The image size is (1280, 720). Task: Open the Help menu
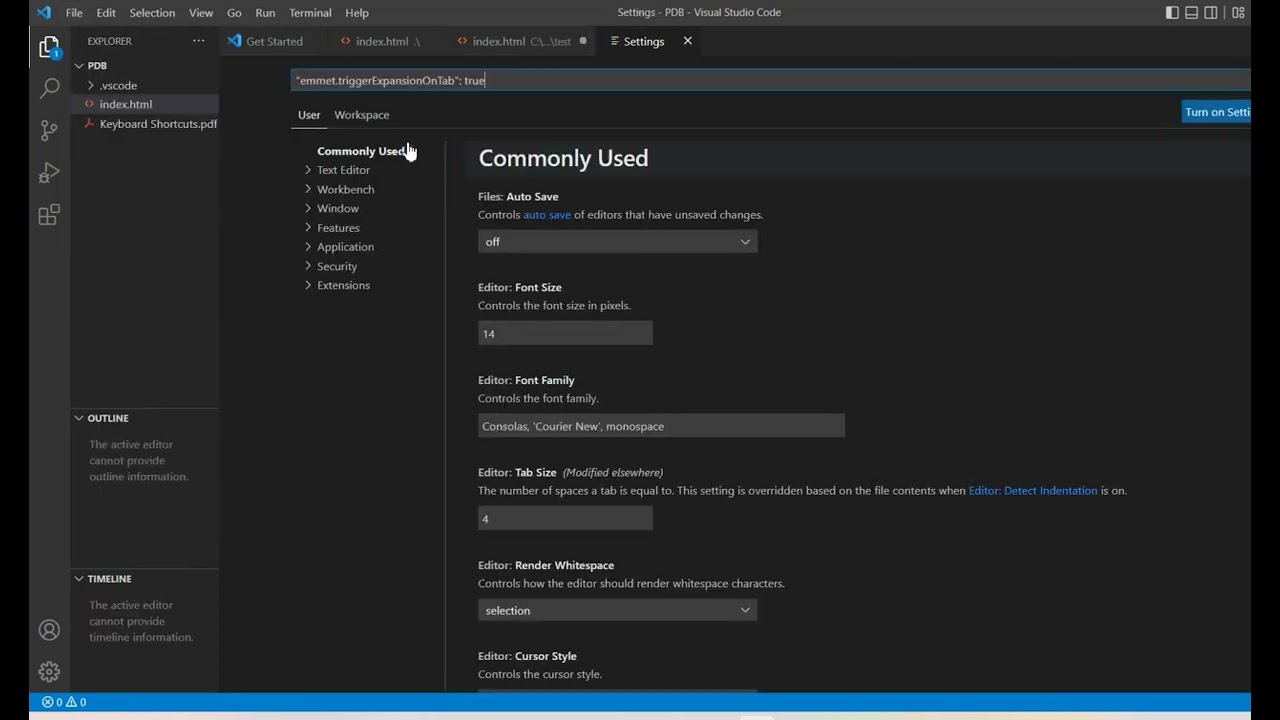357,13
